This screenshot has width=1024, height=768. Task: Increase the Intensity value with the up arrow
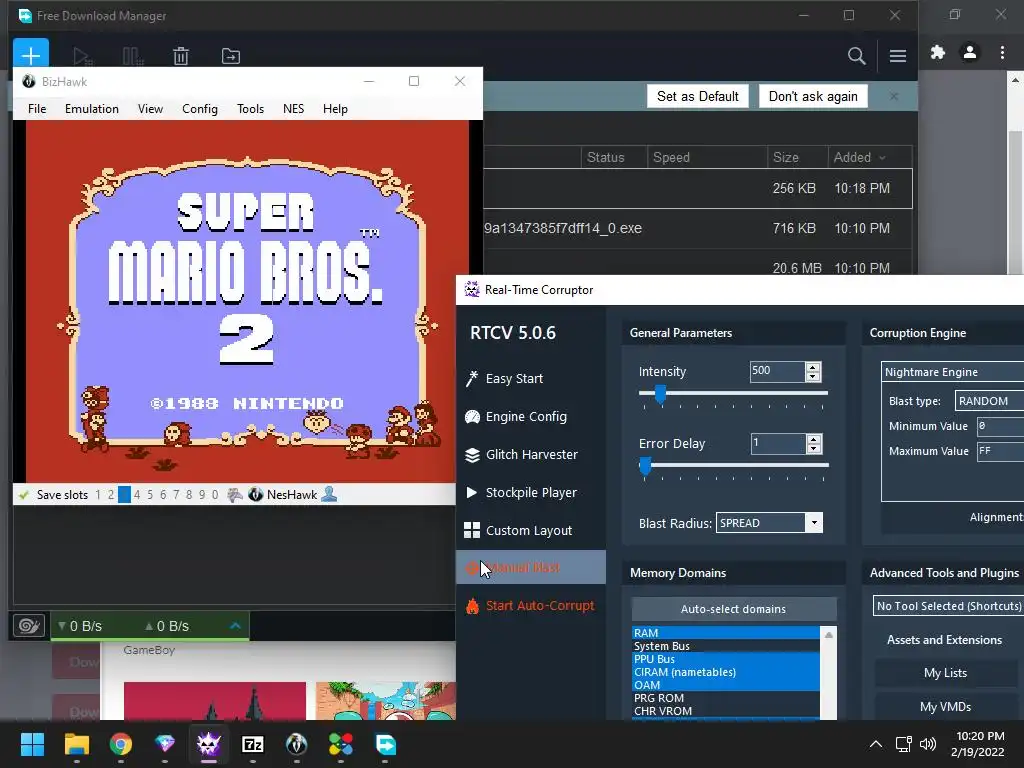pos(813,368)
